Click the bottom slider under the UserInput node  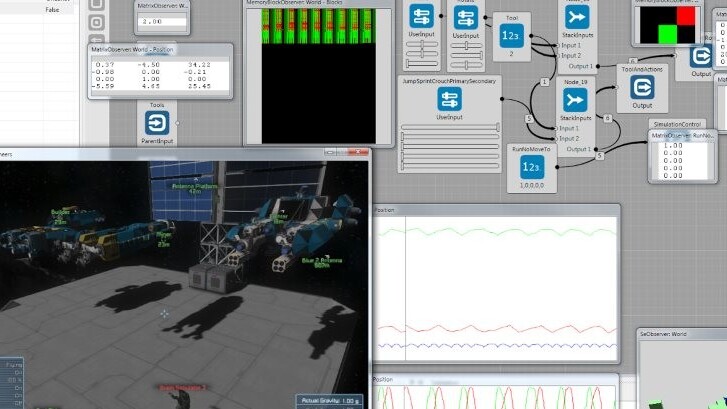click(x=450, y=166)
